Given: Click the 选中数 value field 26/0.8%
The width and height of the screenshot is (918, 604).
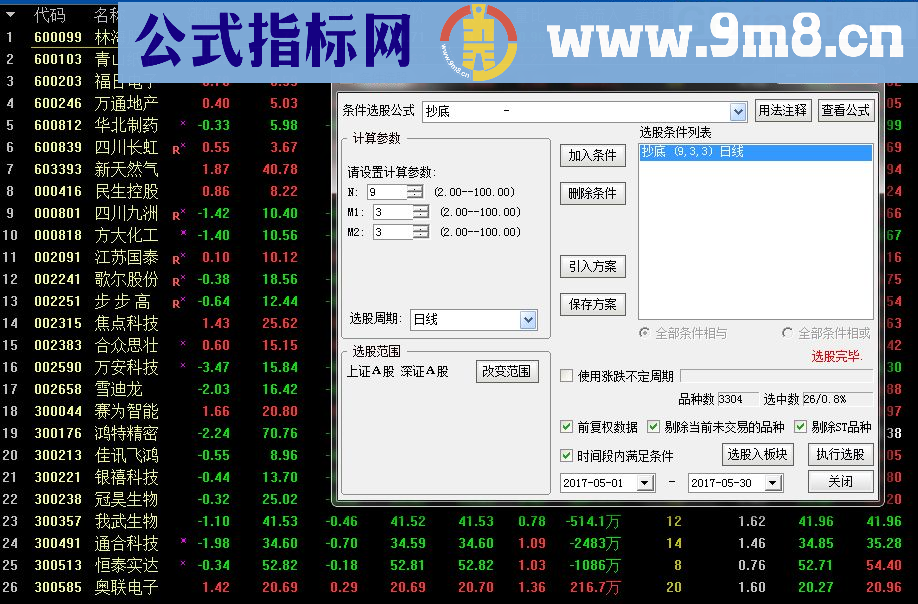Looking at the screenshot, I should [837, 399].
